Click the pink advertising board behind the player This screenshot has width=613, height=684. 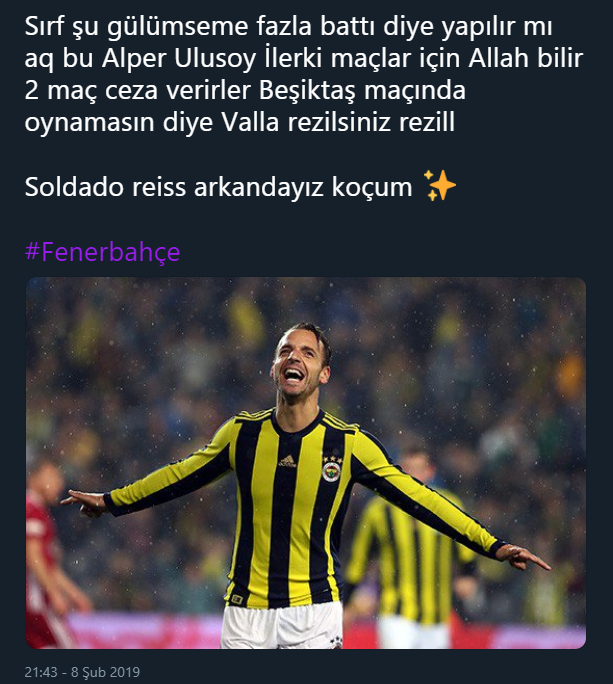pos(144,630)
